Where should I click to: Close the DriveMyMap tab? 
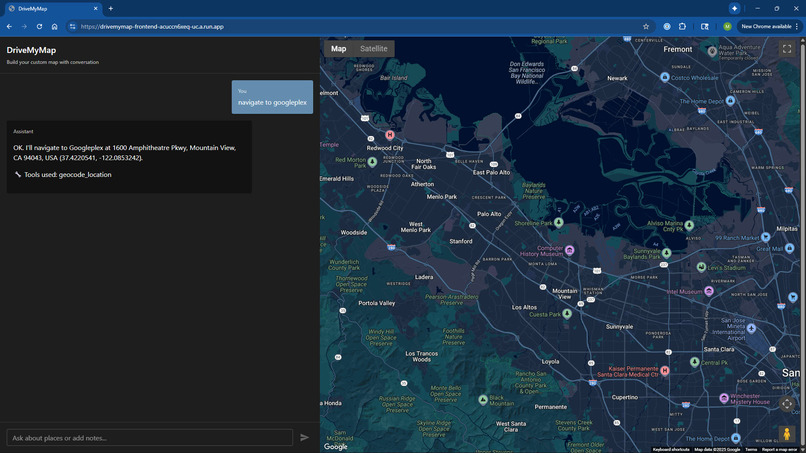point(95,9)
